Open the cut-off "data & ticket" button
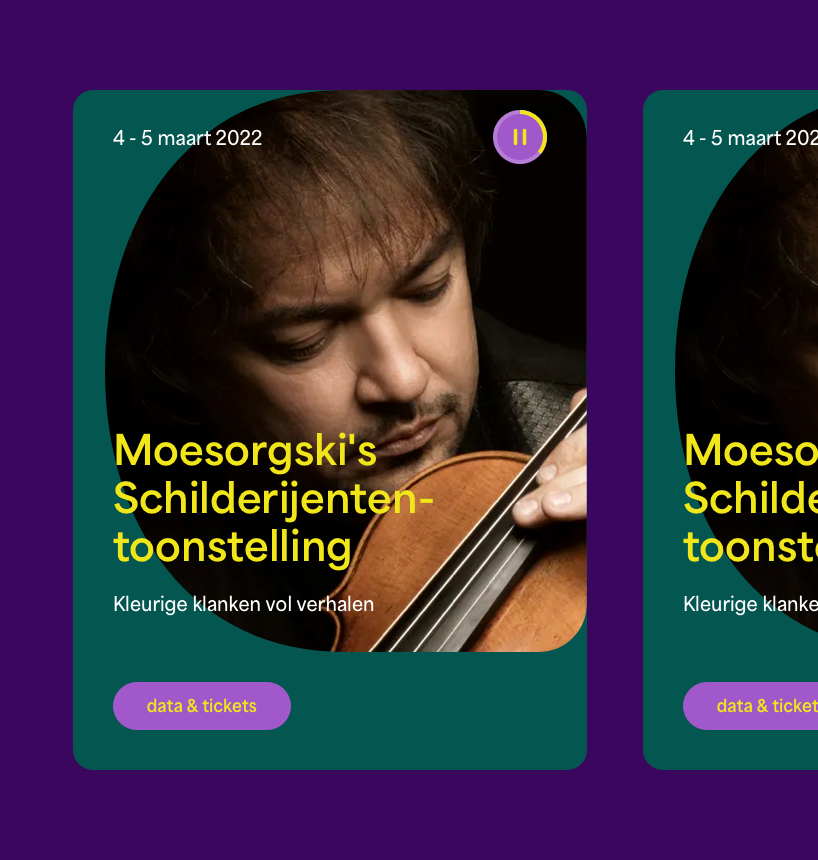 pos(752,706)
